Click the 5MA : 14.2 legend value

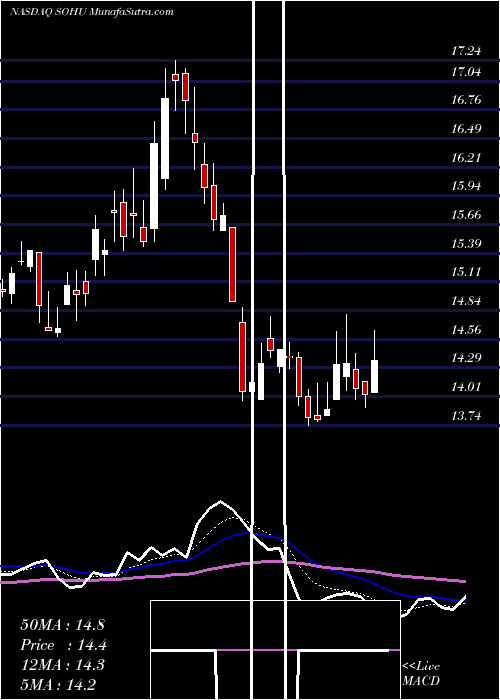[58, 684]
